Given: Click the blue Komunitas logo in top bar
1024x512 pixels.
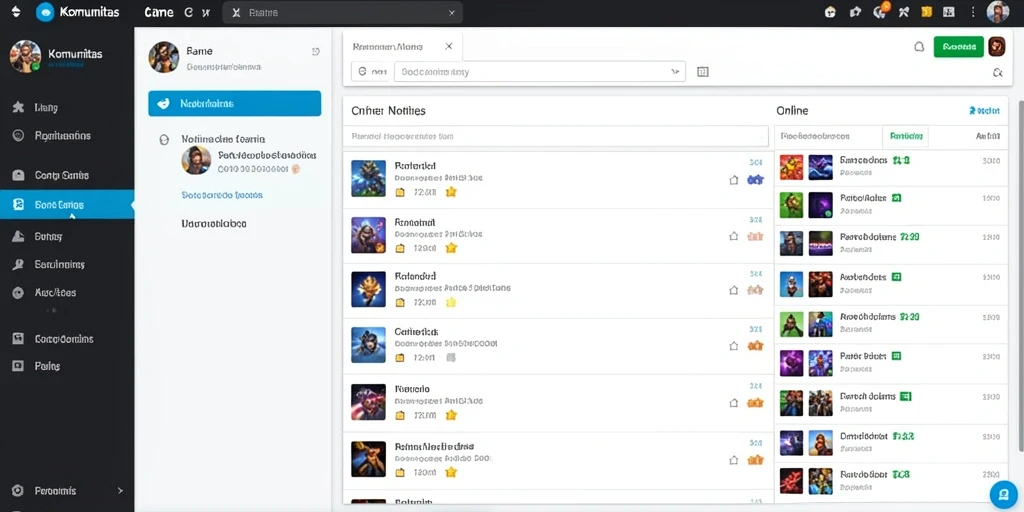Looking at the screenshot, I should tap(45, 12).
